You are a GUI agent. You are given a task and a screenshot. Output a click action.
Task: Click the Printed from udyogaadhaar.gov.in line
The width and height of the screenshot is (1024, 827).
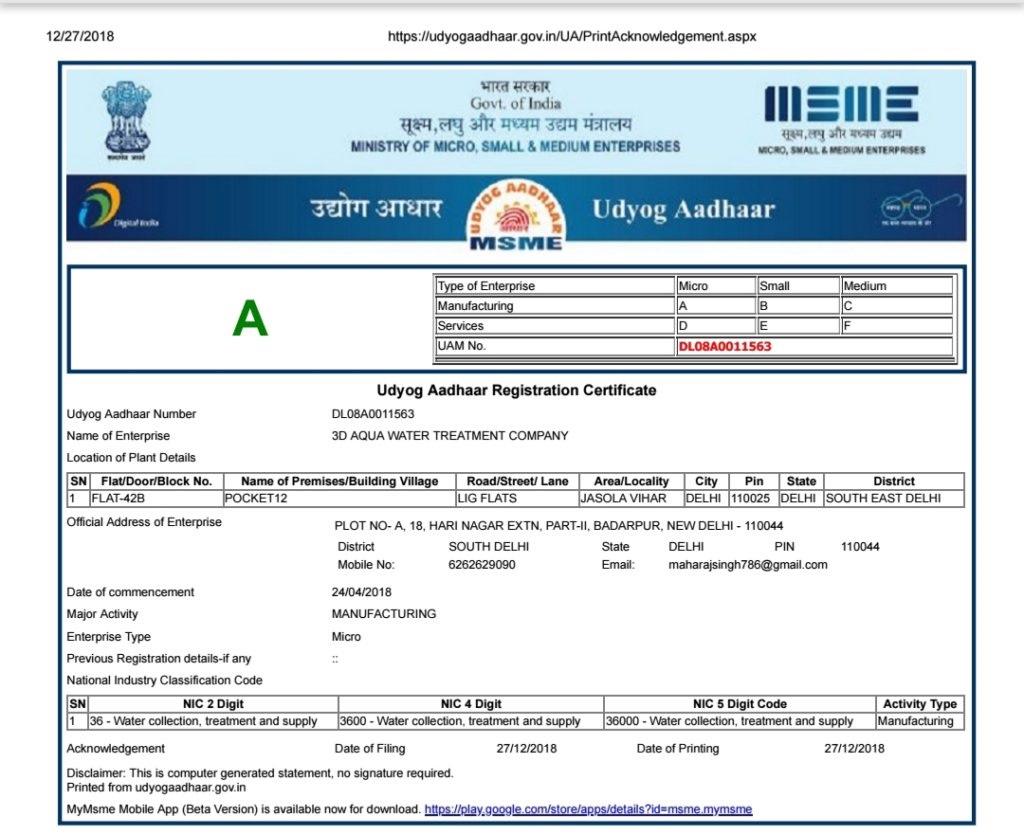pos(156,788)
